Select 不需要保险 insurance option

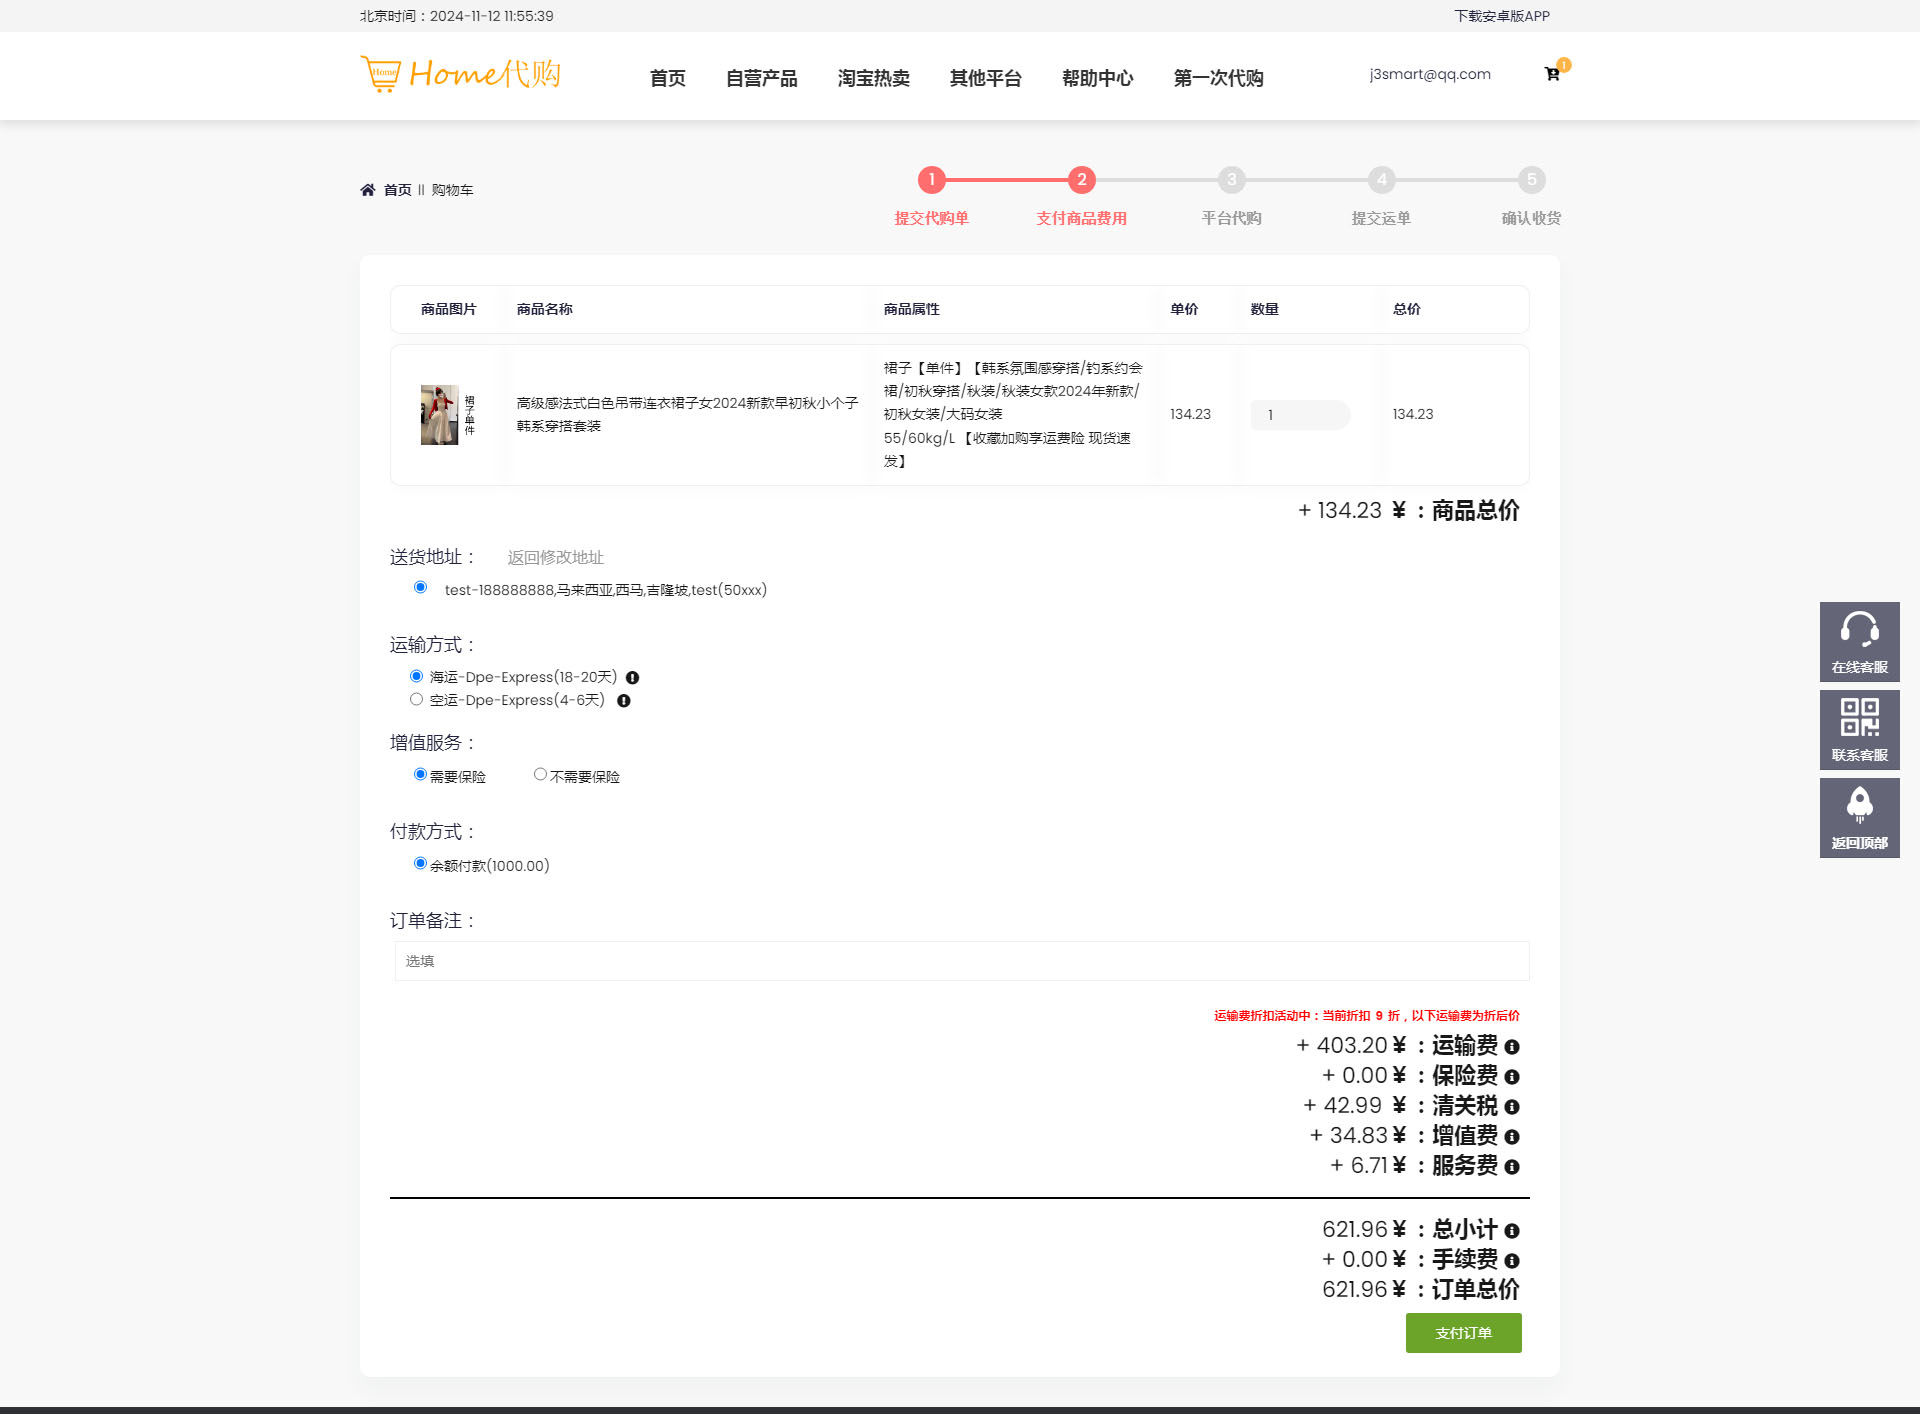click(x=540, y=775)
